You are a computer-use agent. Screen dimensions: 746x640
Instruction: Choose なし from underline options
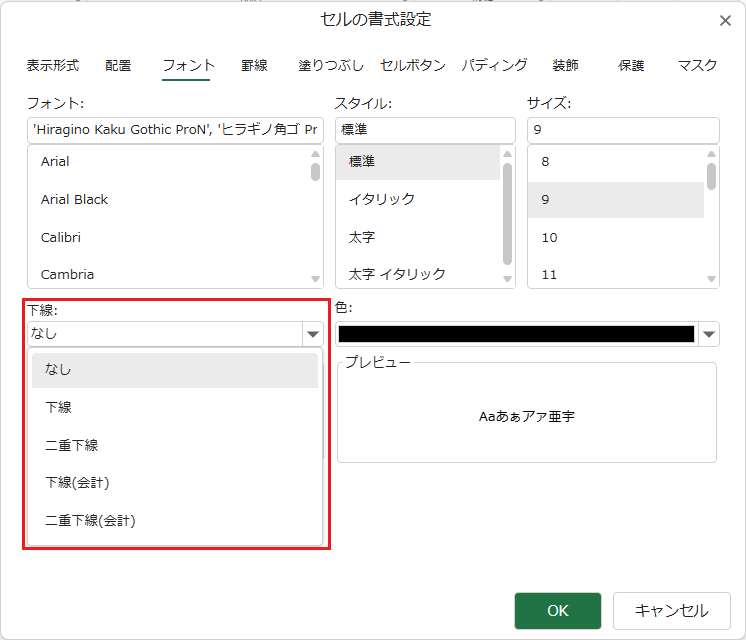(175, 370)
